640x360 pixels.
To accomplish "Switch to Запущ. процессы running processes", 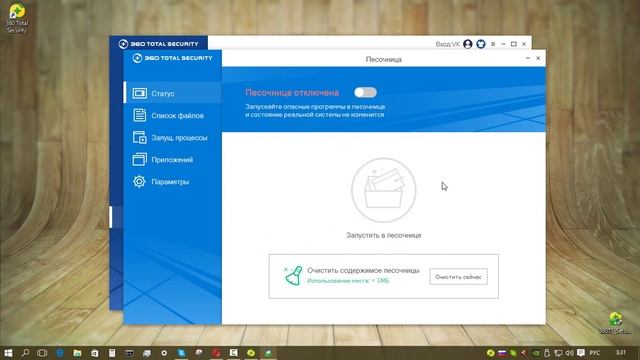I will pos(173,138).
